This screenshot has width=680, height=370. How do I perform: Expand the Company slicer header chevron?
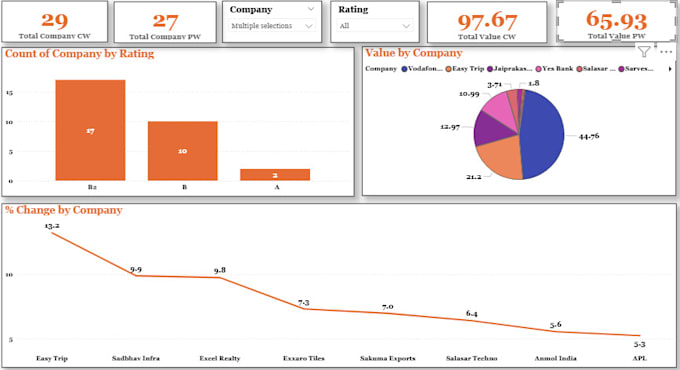311,9
